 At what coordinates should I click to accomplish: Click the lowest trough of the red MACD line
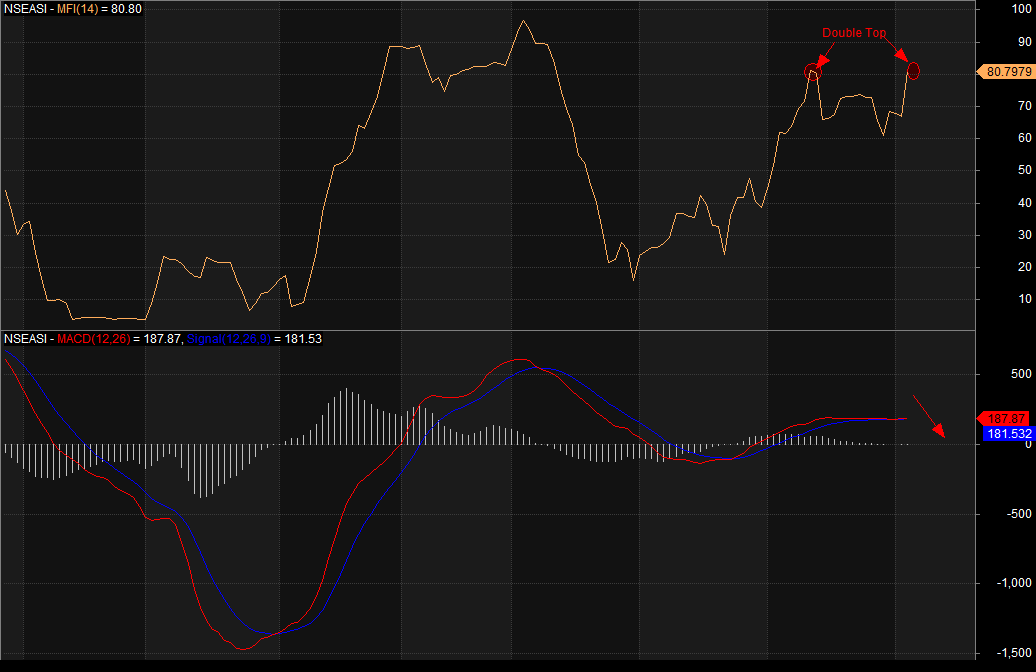click(x=243, y=649)
